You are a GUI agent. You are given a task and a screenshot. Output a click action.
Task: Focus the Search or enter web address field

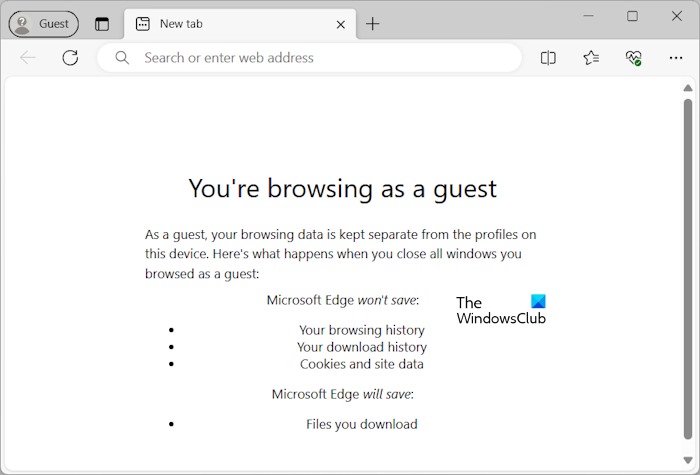coord(320,58)
